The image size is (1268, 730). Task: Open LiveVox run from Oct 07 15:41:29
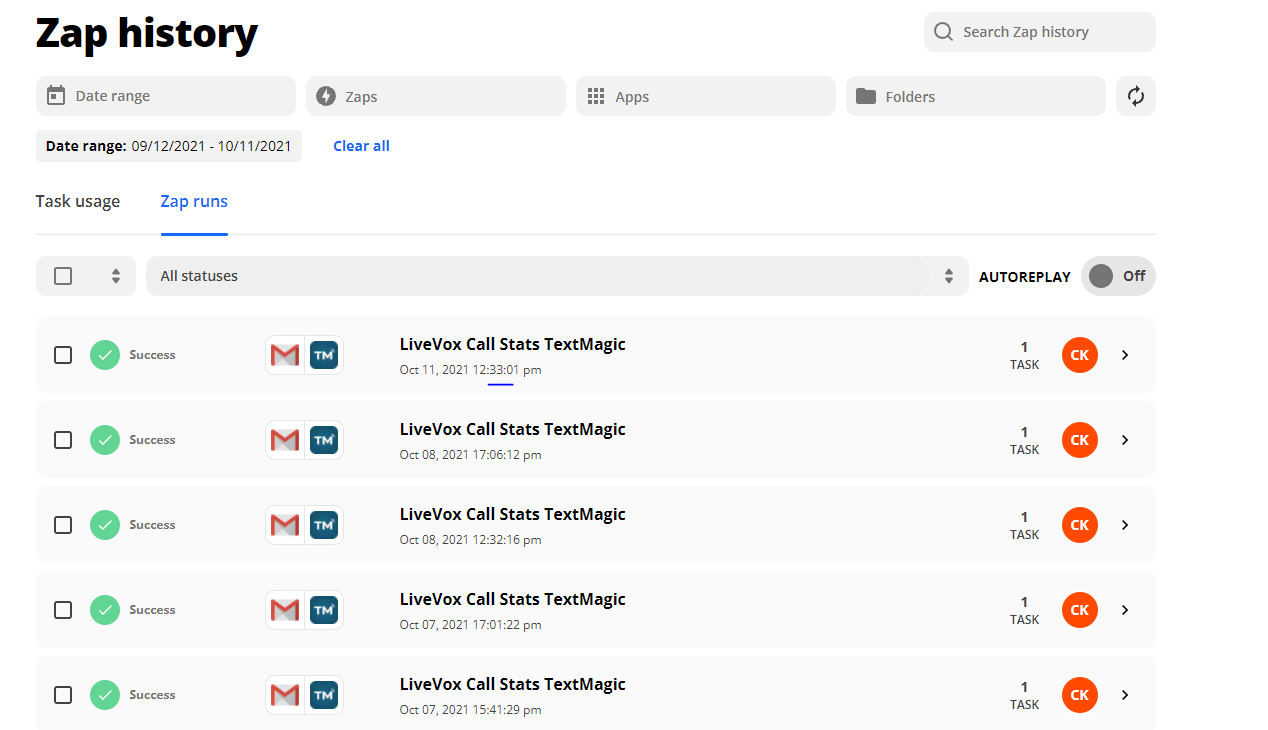513,684
